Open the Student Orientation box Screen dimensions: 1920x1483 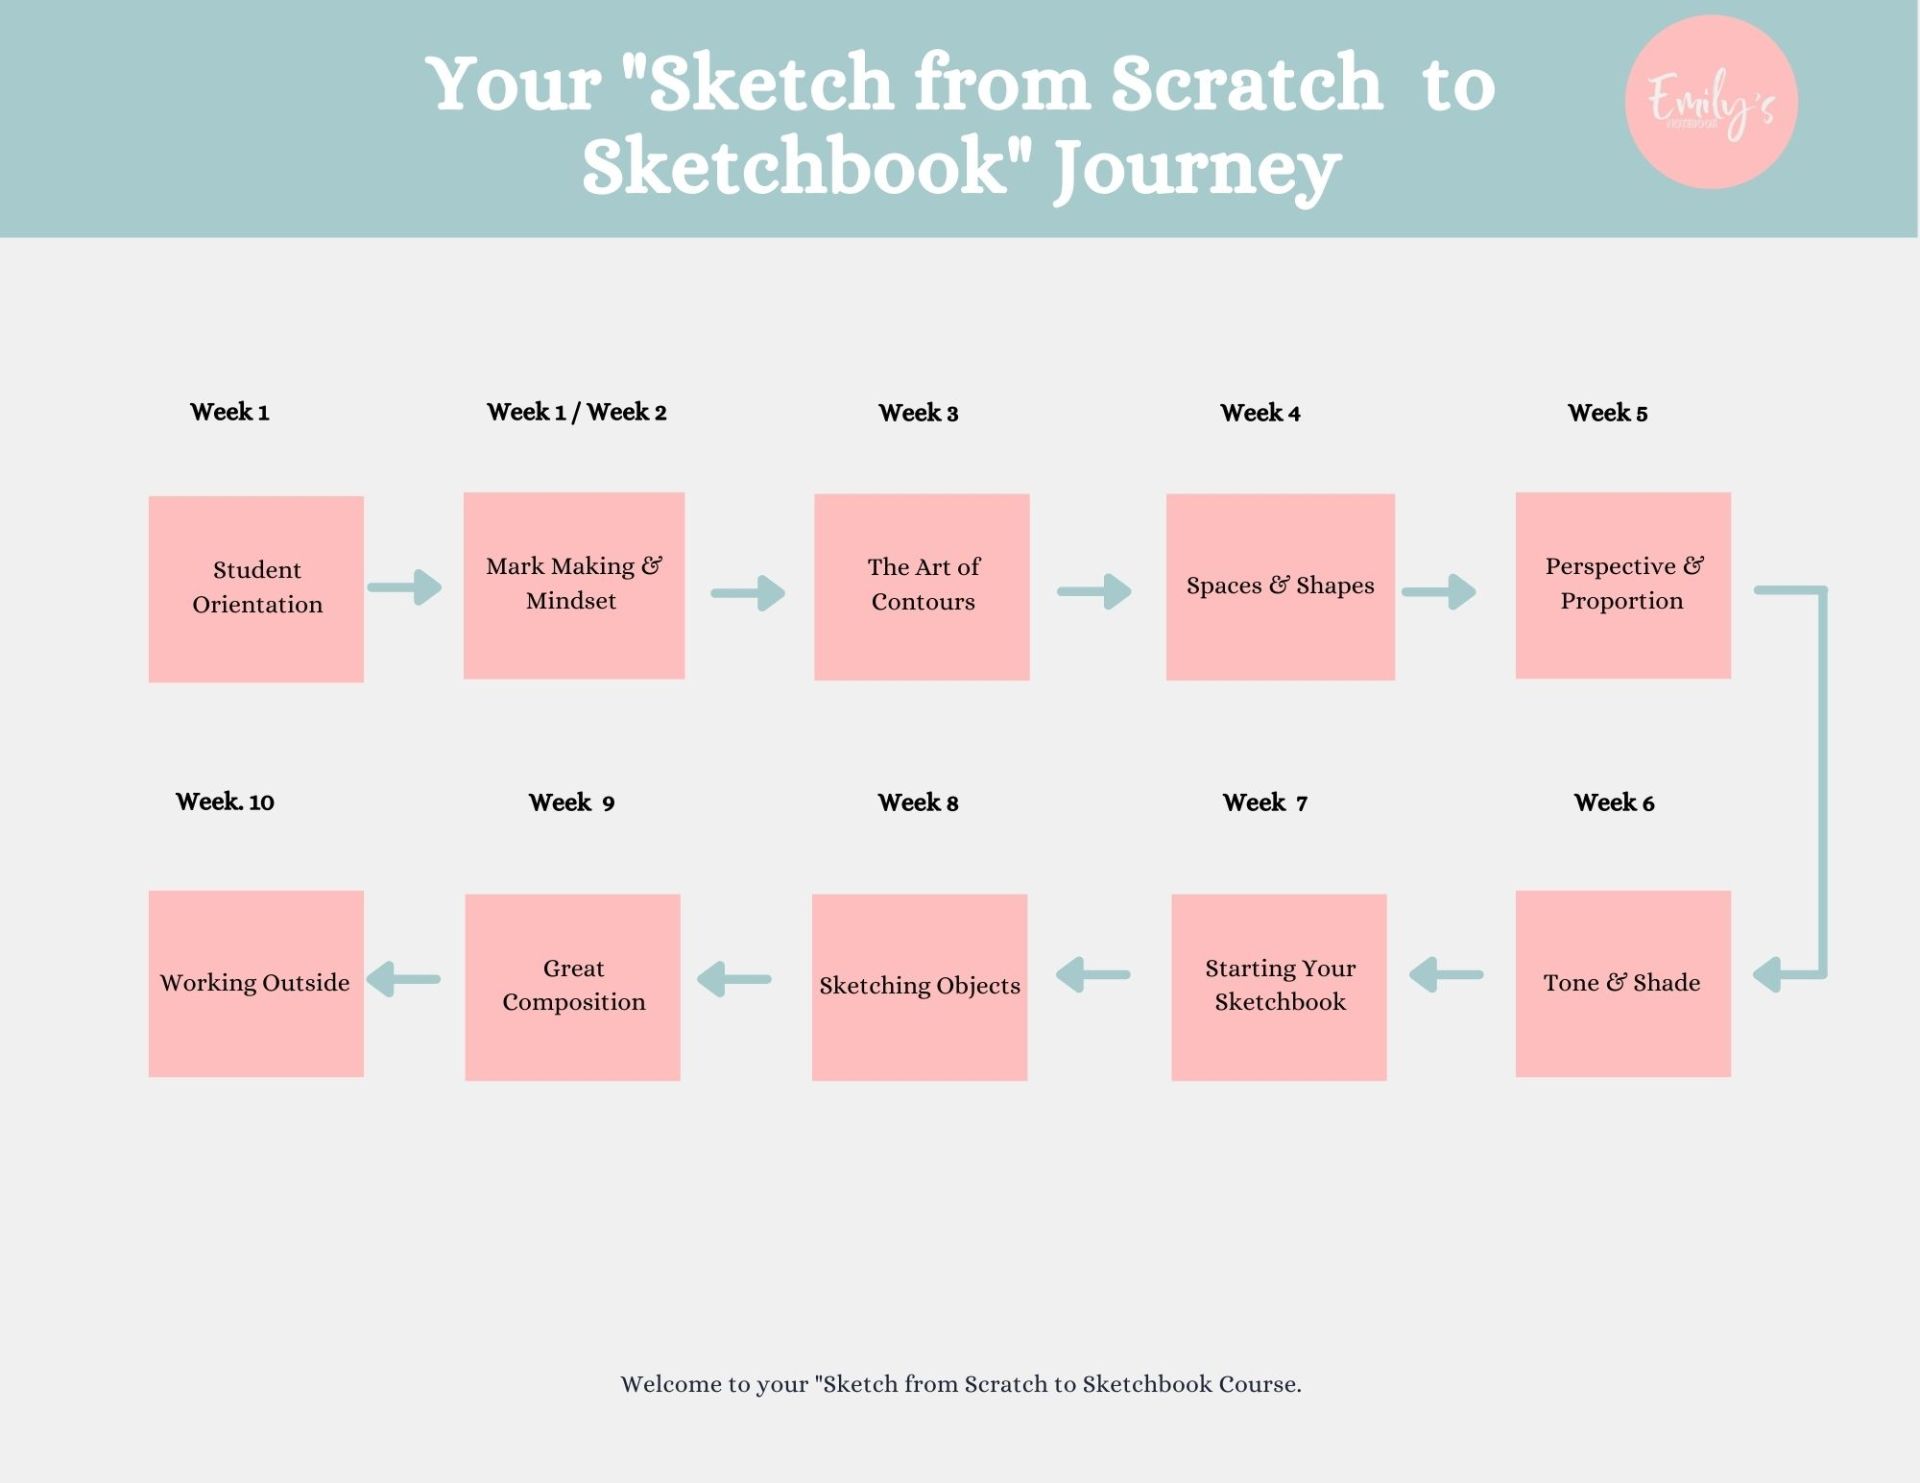click(x=256, y=589)
